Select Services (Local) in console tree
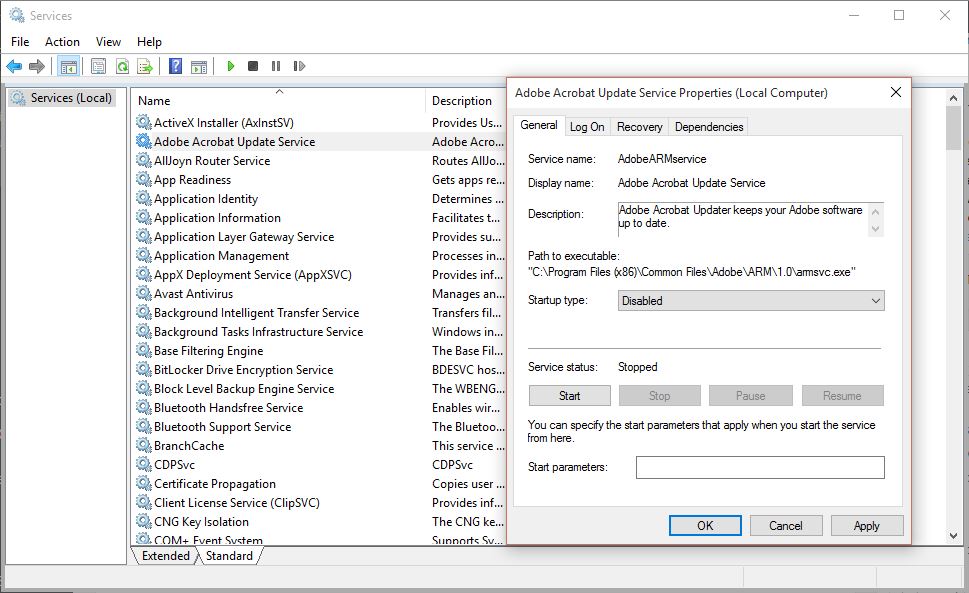 62,98
